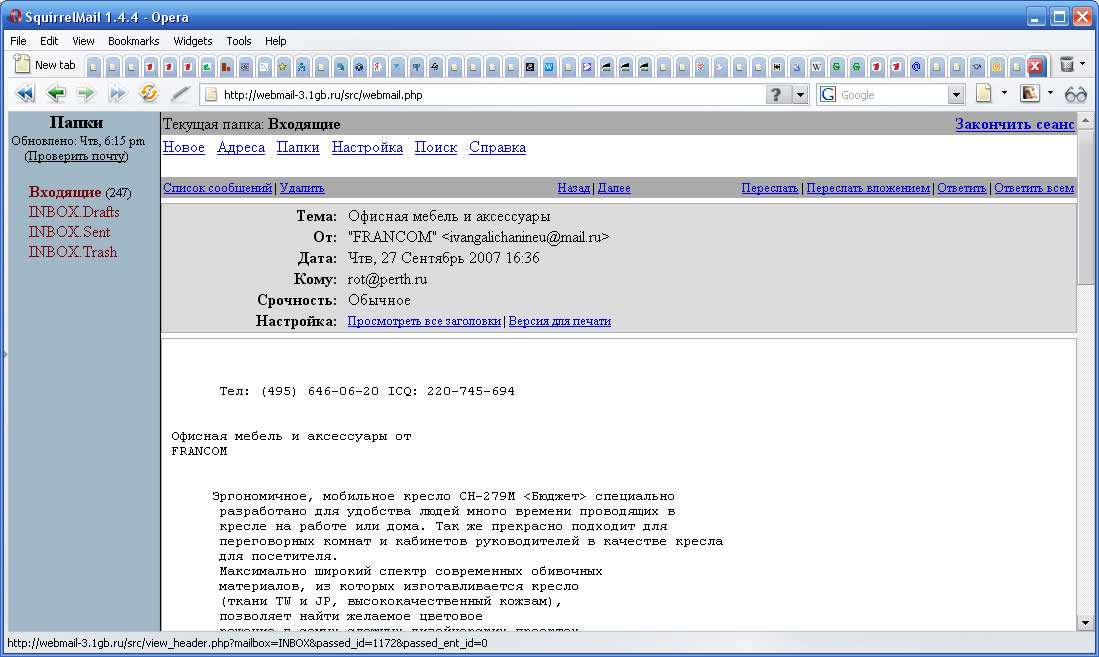Toggle image display with the picture icon

[x=1029, y=93]
